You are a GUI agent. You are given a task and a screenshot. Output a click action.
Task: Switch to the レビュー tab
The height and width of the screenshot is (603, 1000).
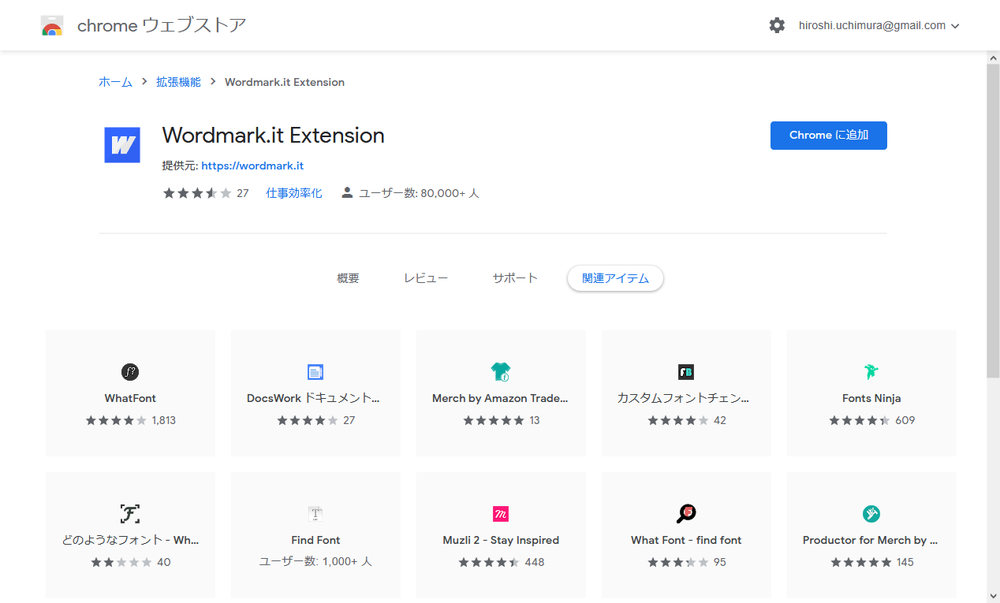(425, 279)
